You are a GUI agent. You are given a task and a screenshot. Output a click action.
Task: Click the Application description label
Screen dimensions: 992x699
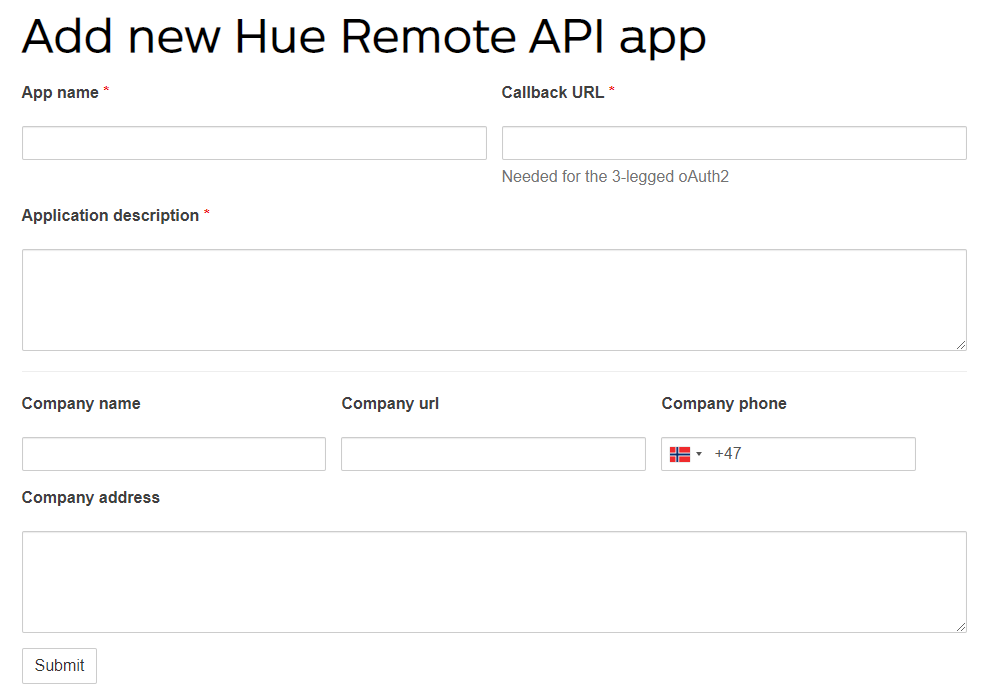111,216
